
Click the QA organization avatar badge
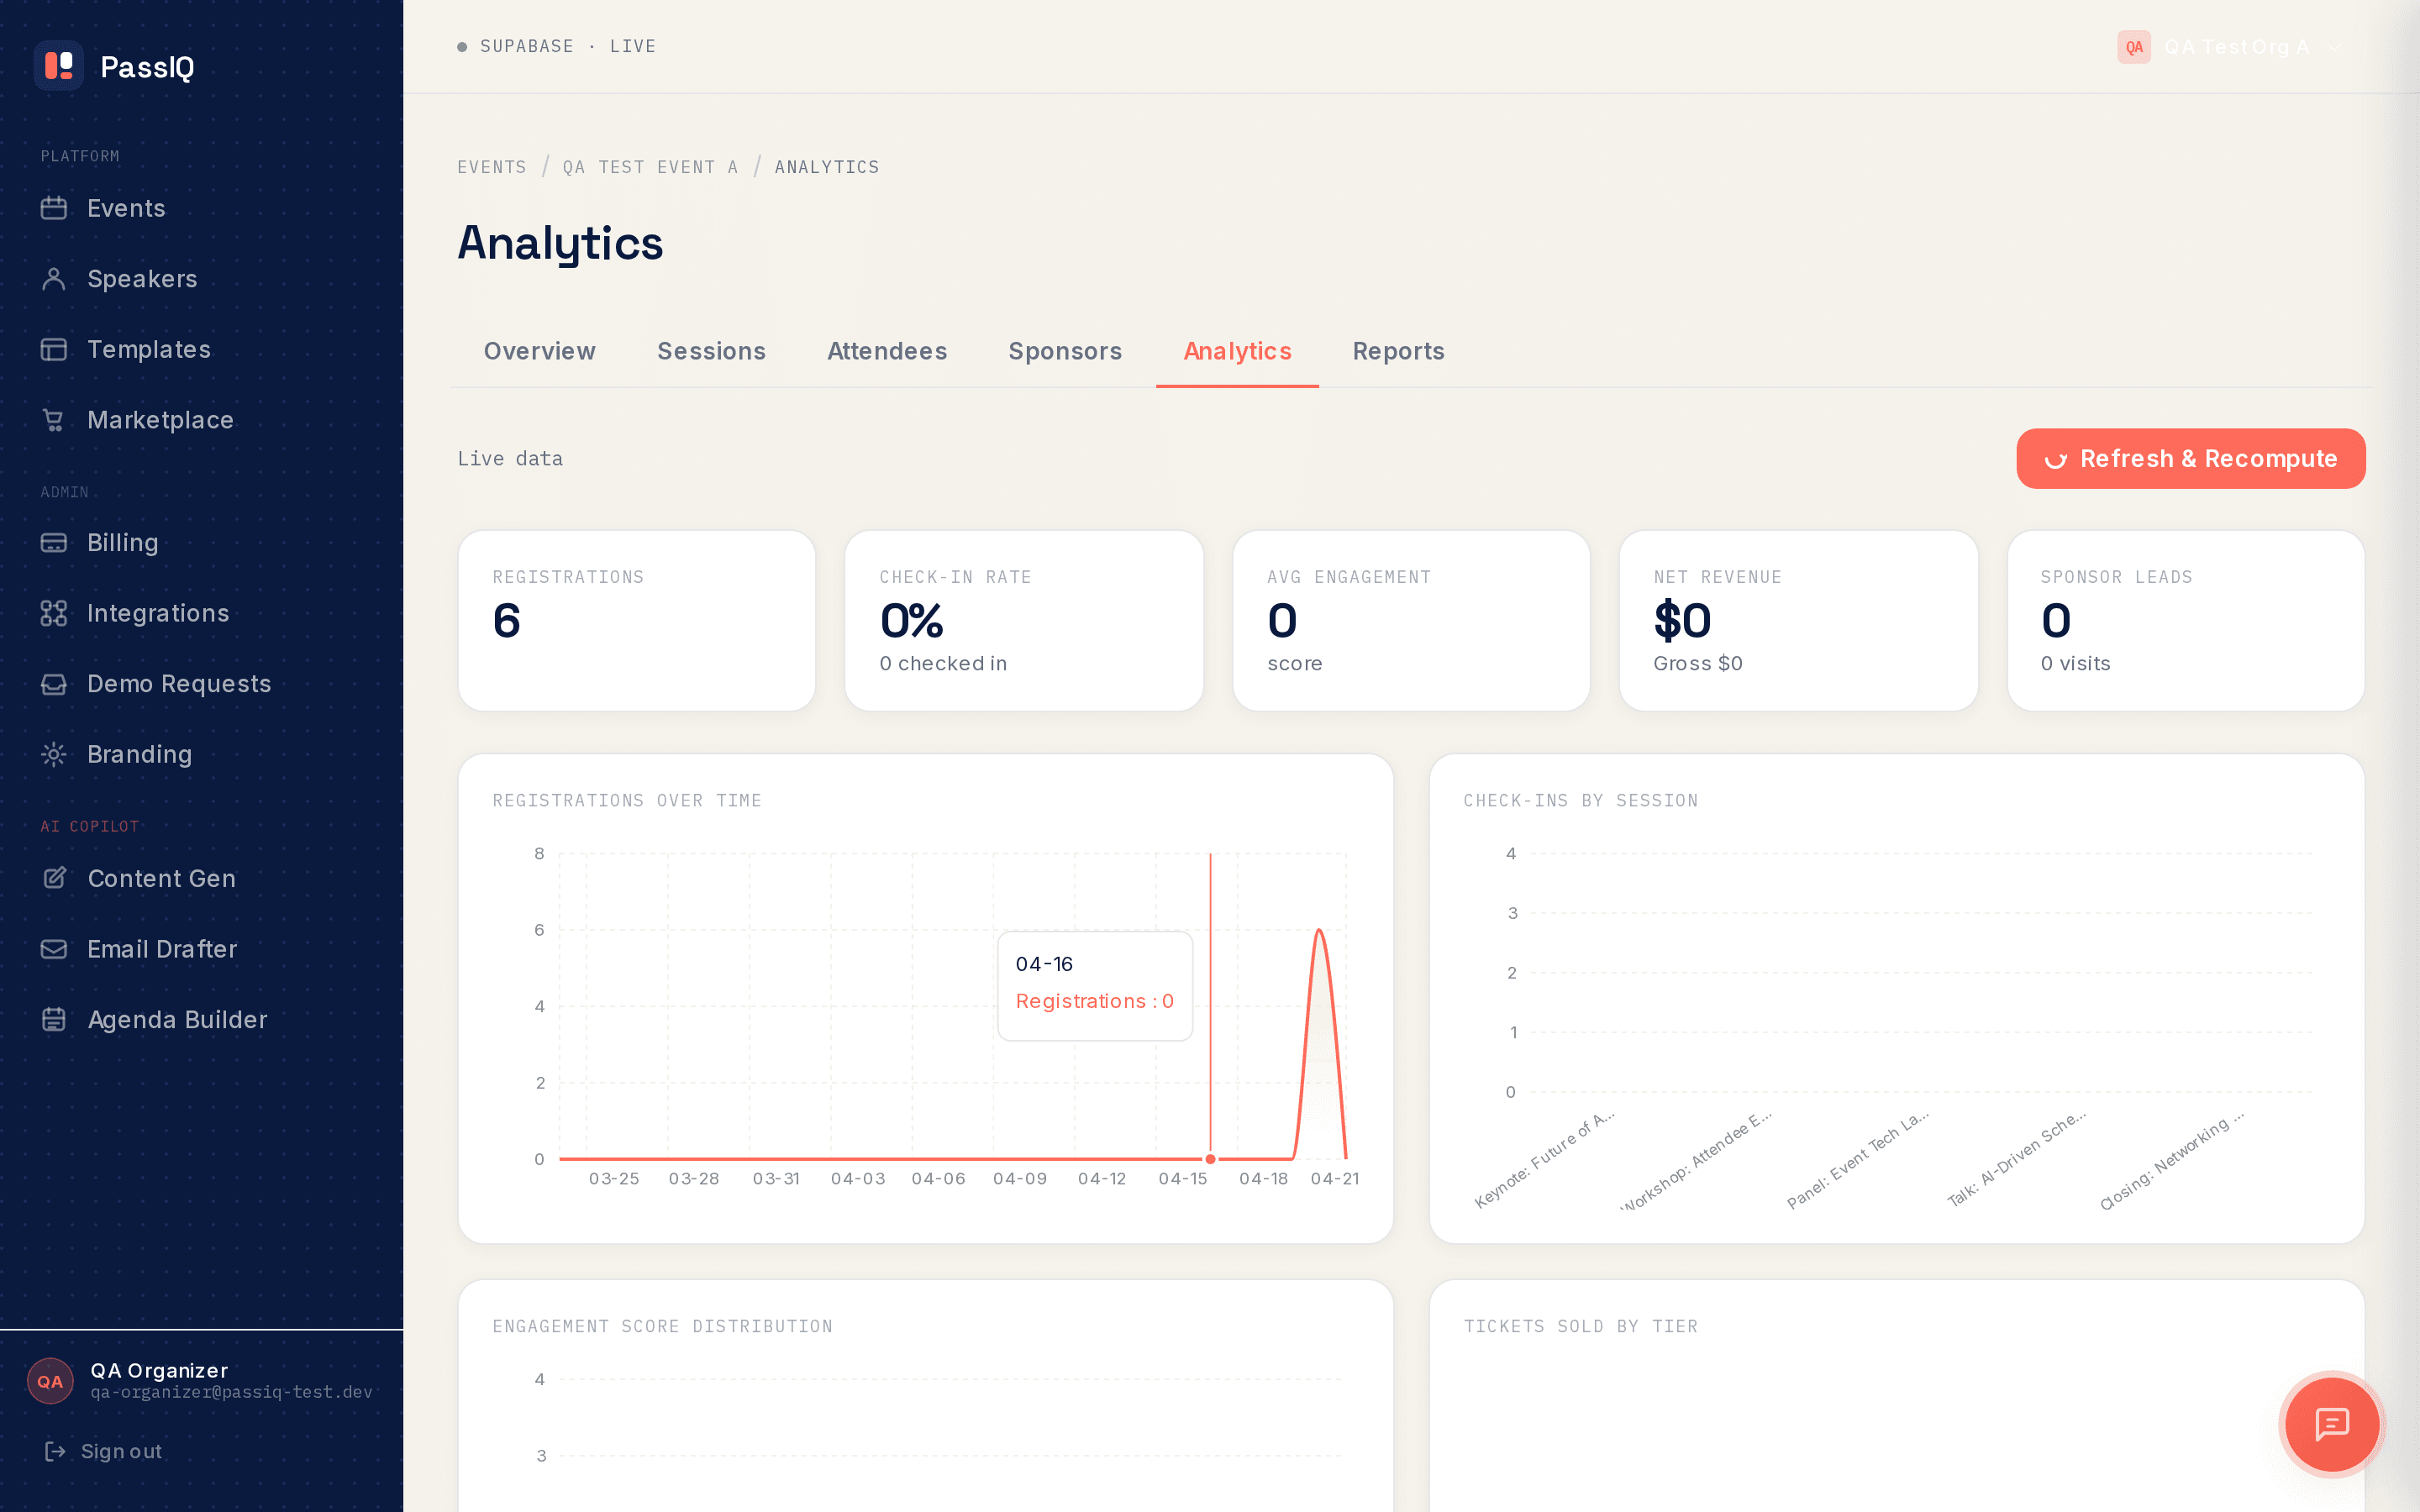(x=2134, y=47)
